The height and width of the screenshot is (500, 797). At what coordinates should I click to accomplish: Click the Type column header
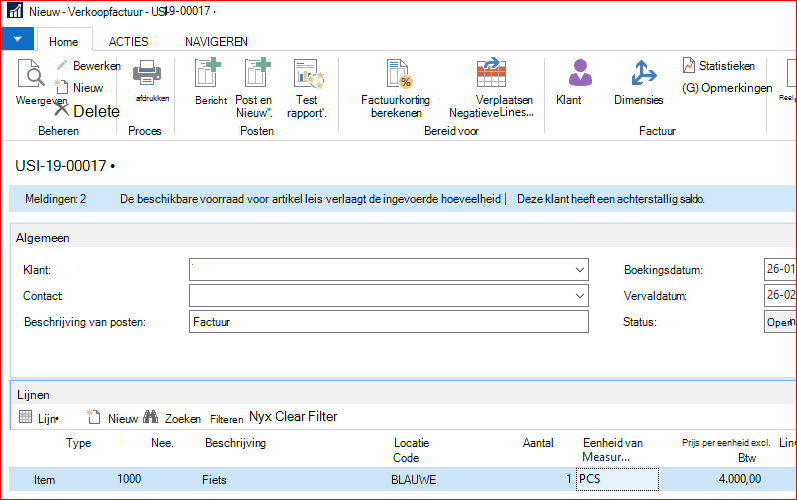click(78, 443)
